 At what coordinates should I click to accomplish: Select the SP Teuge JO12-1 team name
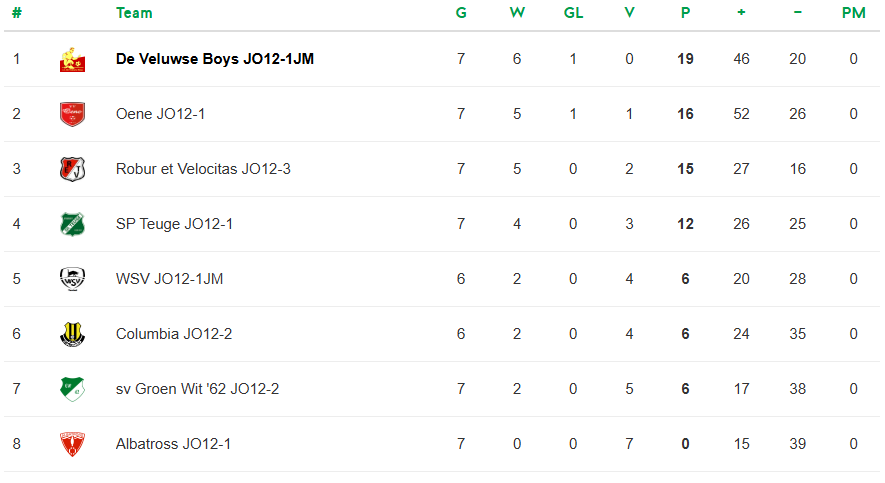coord(174,224)
